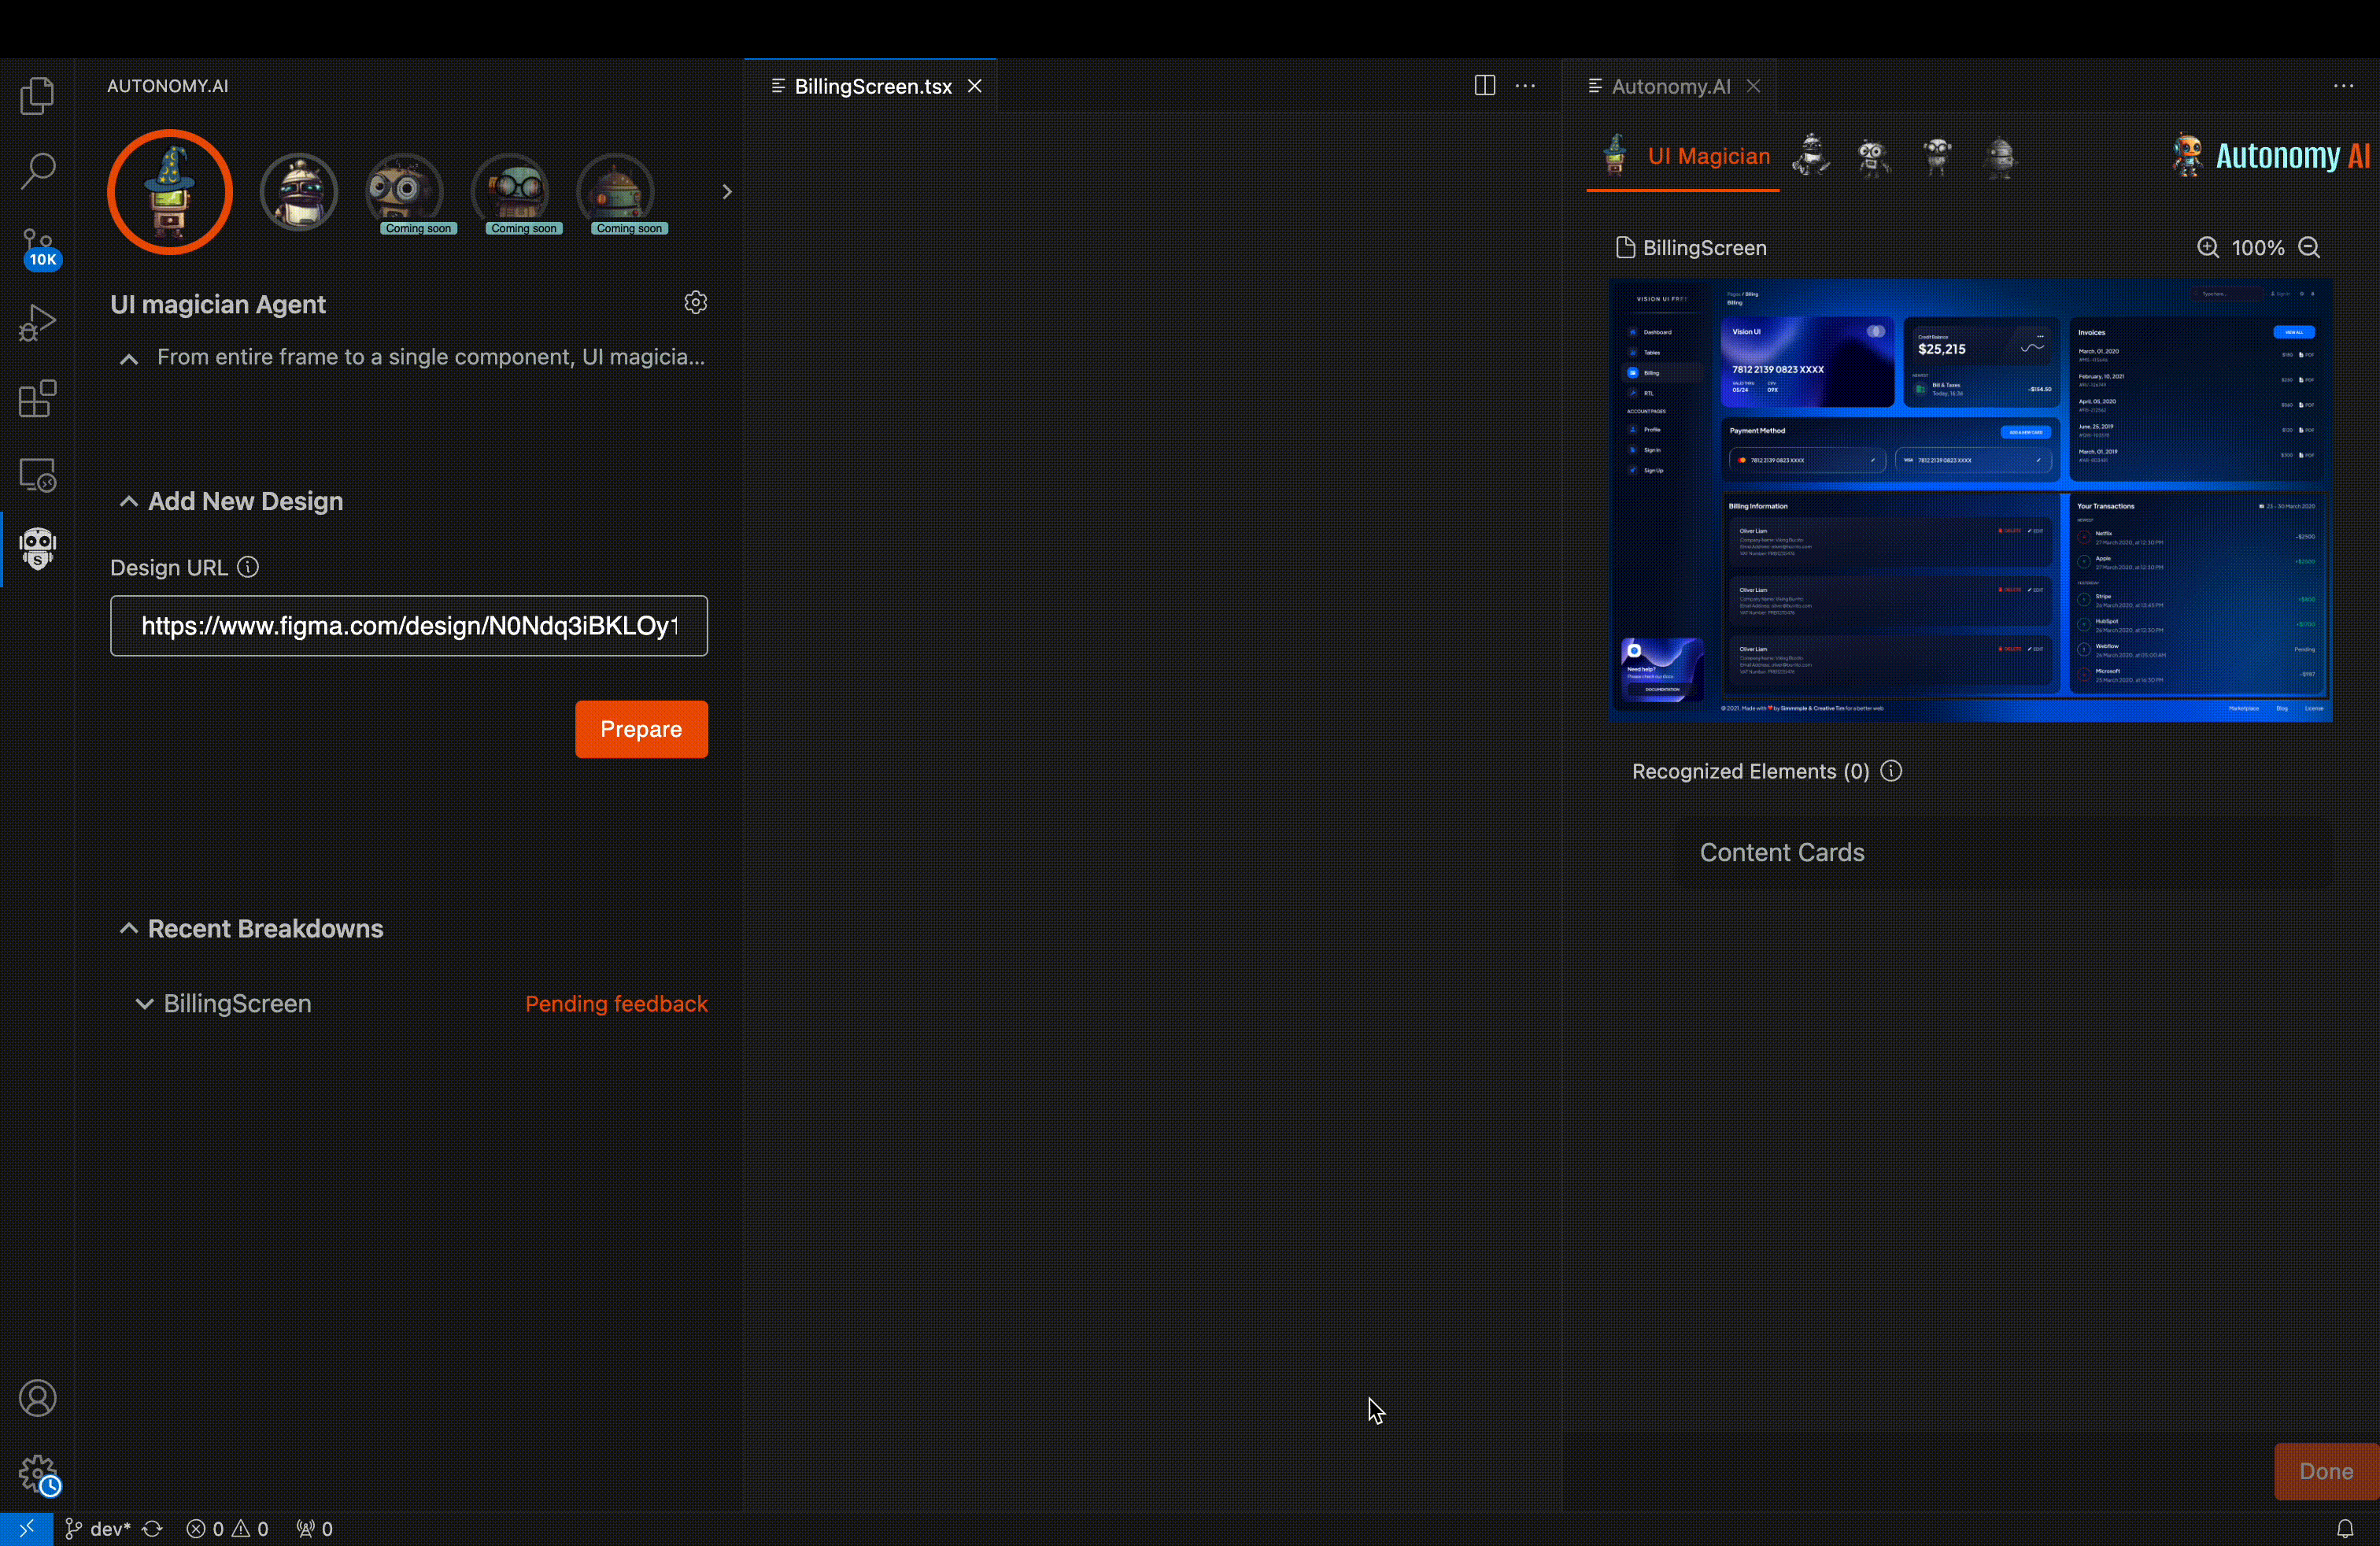Open the Accounts menu

click(37, 1398)
